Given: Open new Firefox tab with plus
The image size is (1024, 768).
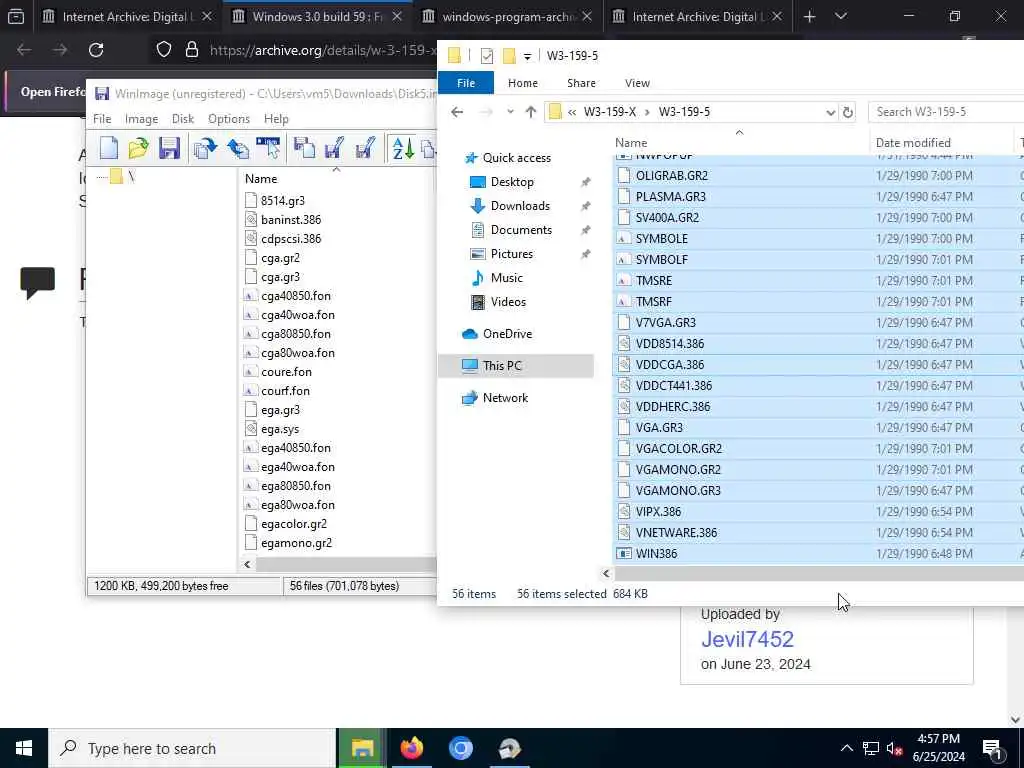Looking at the screenshot, I should pyautogui.click(x=809, y=17).
